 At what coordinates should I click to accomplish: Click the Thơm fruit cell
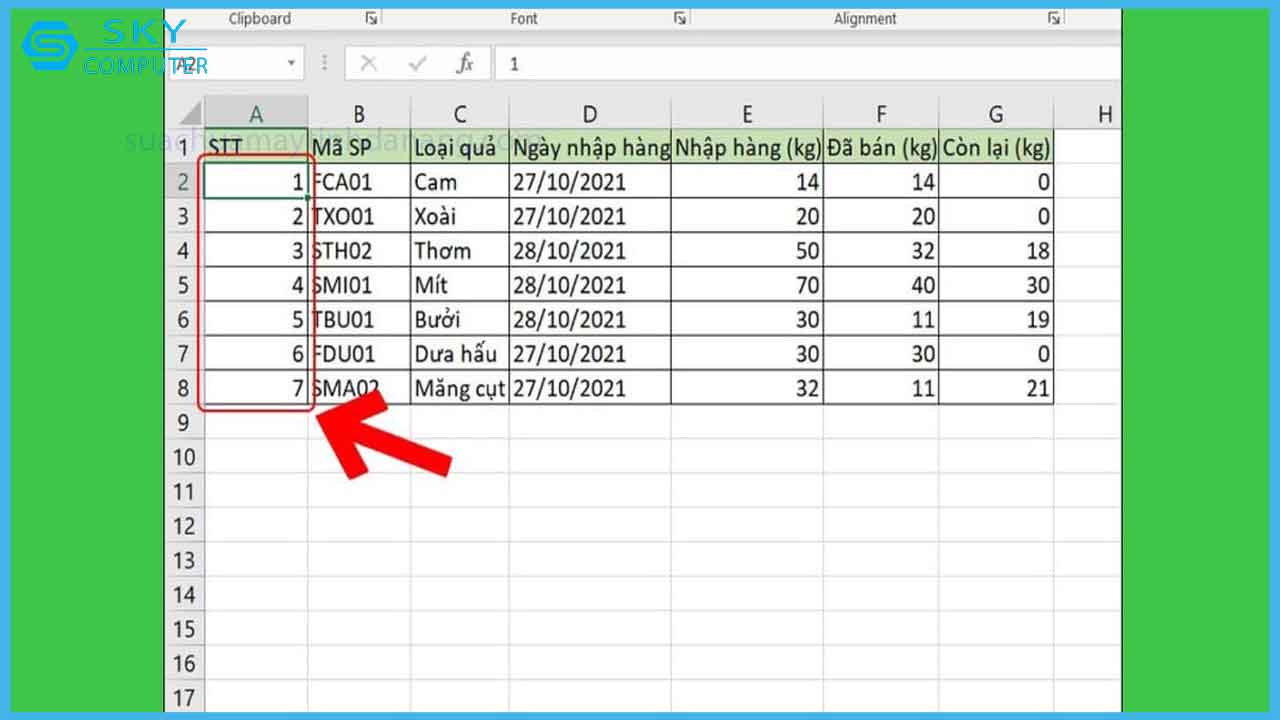[460, 251]
